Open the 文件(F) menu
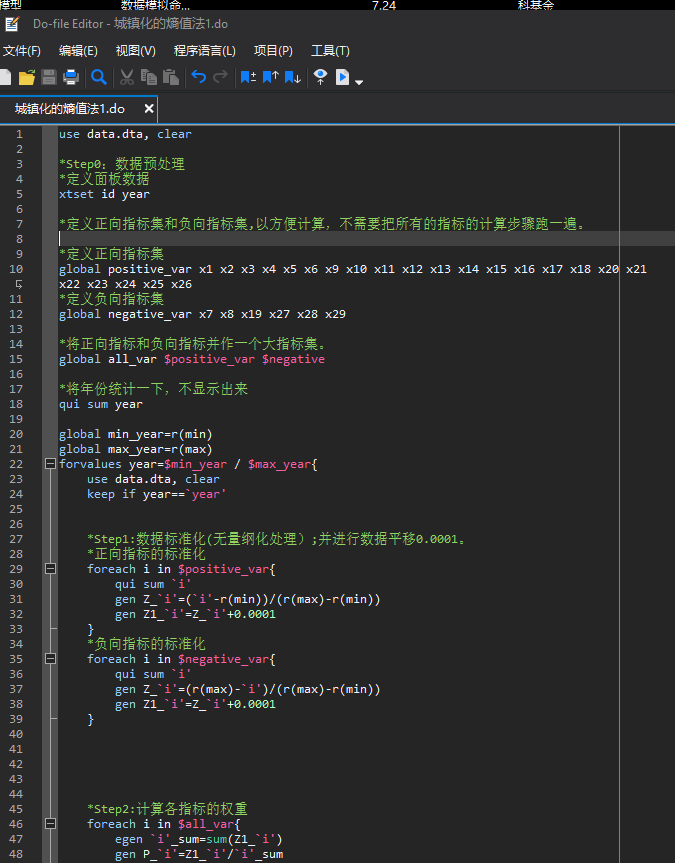675x863 pixels. click(x=22, y=51)
